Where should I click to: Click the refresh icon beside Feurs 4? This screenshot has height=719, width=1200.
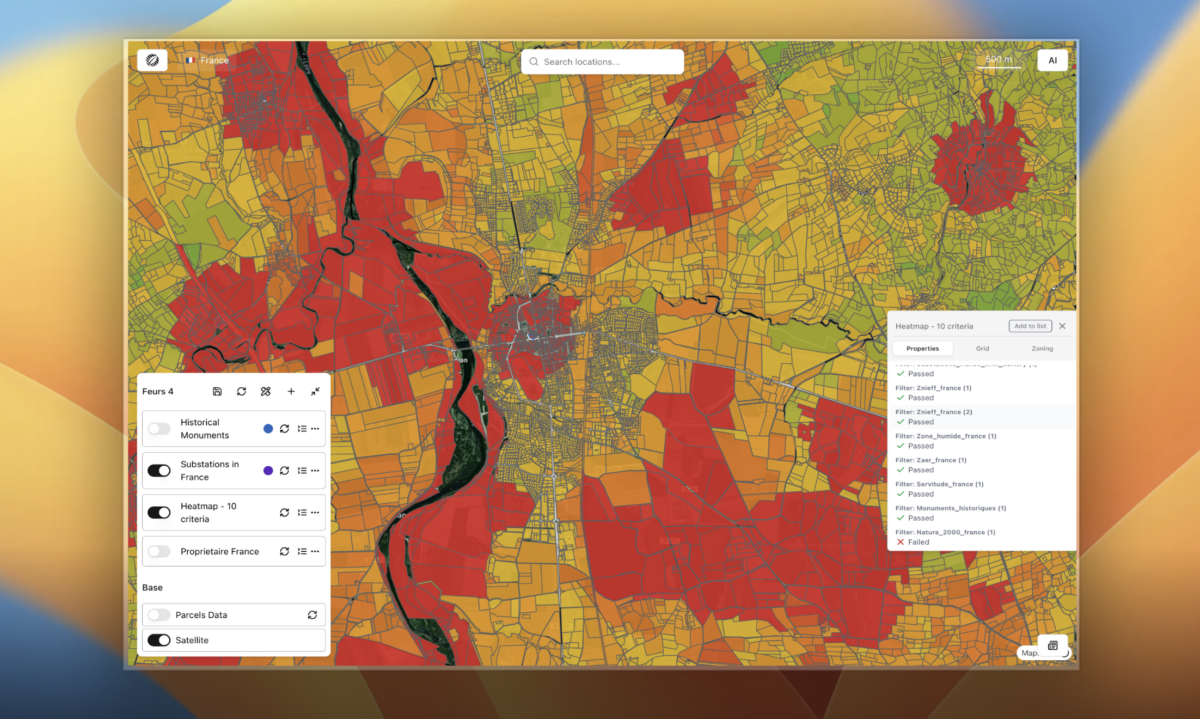241,392
